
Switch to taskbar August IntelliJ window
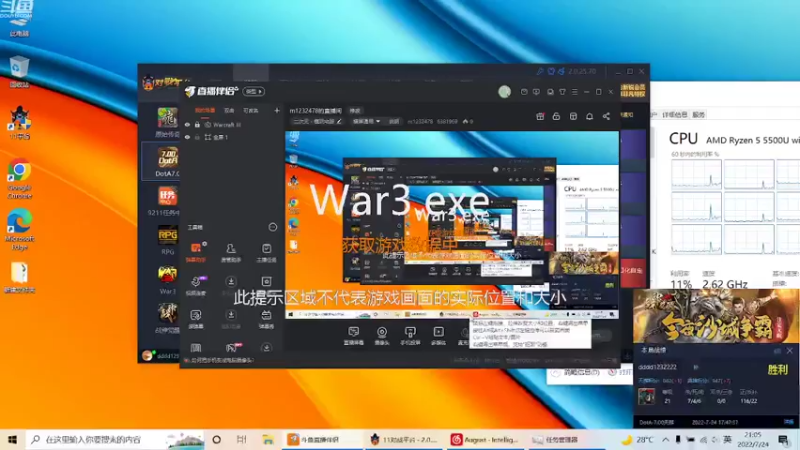[485, 439]
